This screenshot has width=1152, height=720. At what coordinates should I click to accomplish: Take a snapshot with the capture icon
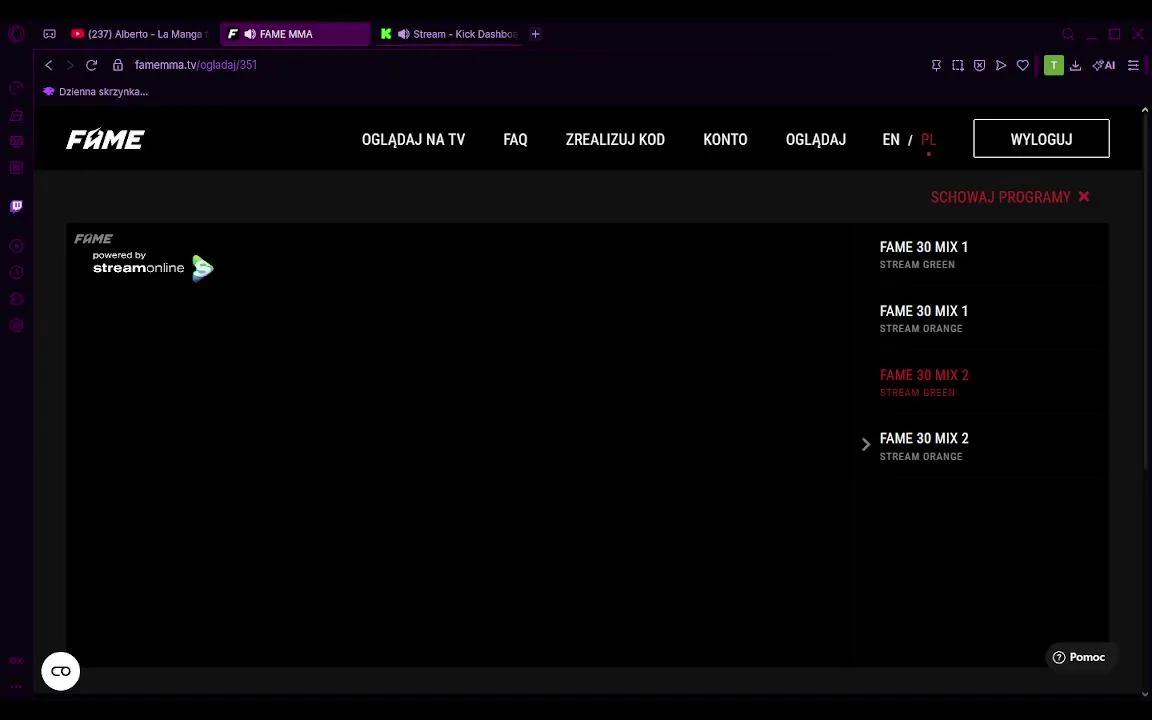[x=957, y=65]
